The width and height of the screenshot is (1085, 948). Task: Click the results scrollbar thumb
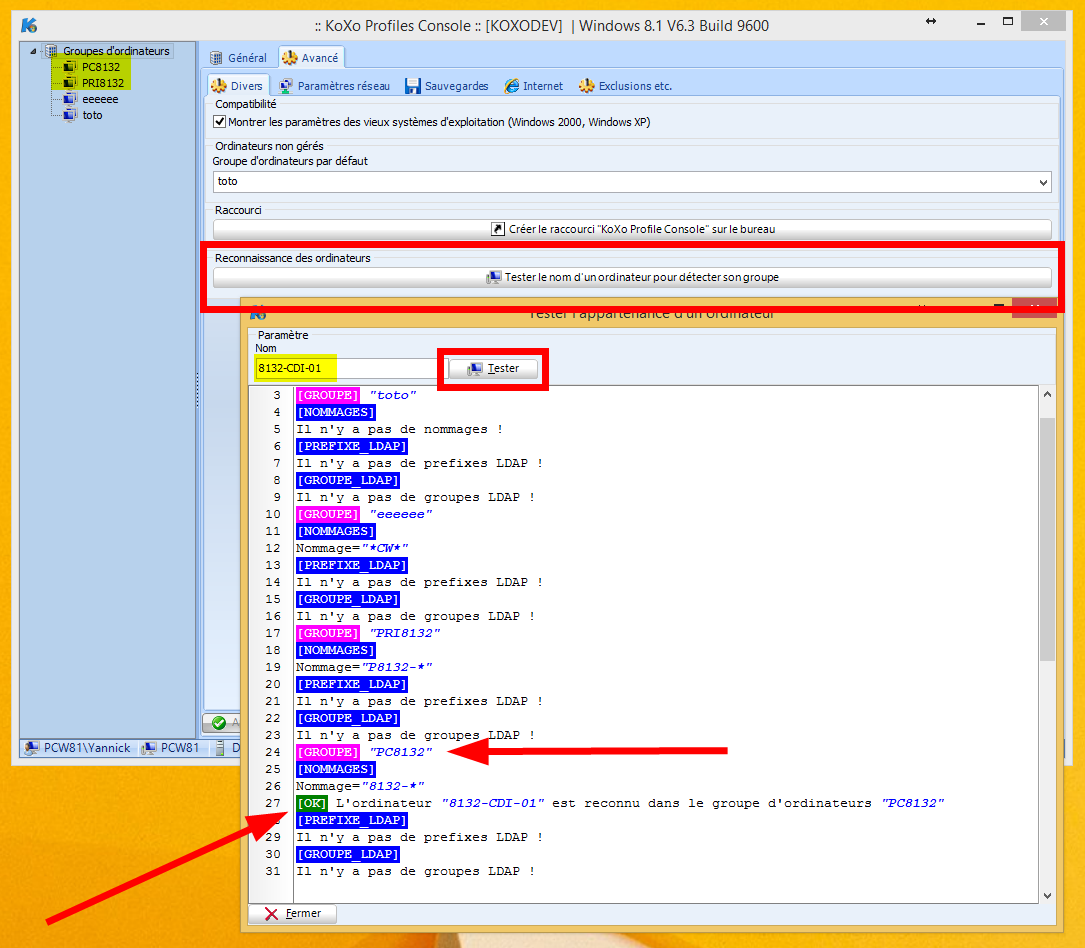click(x=1047, y=538)
